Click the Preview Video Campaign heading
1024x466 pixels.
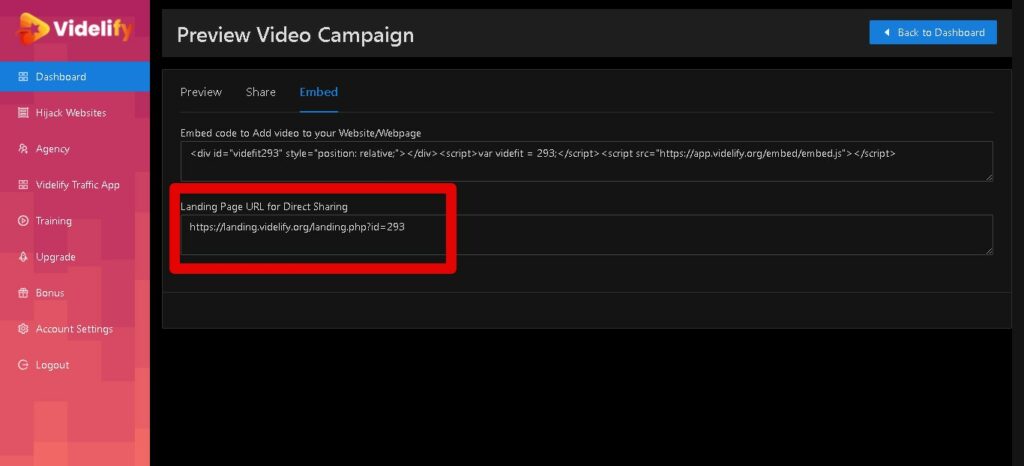295,35
